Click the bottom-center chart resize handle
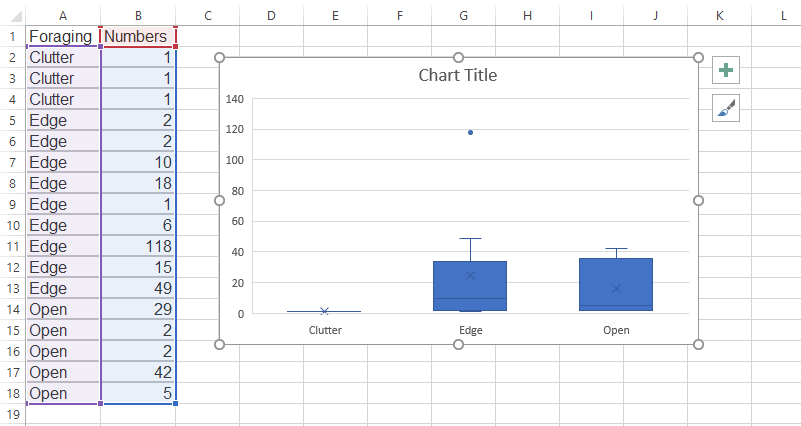The image size is (801, 426). [x=458, y=345]
